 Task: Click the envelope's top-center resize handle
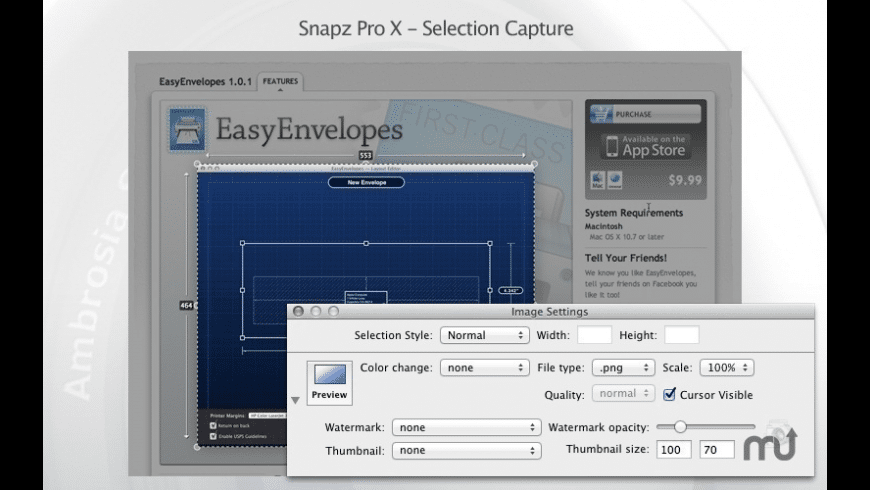coord(366,243)
